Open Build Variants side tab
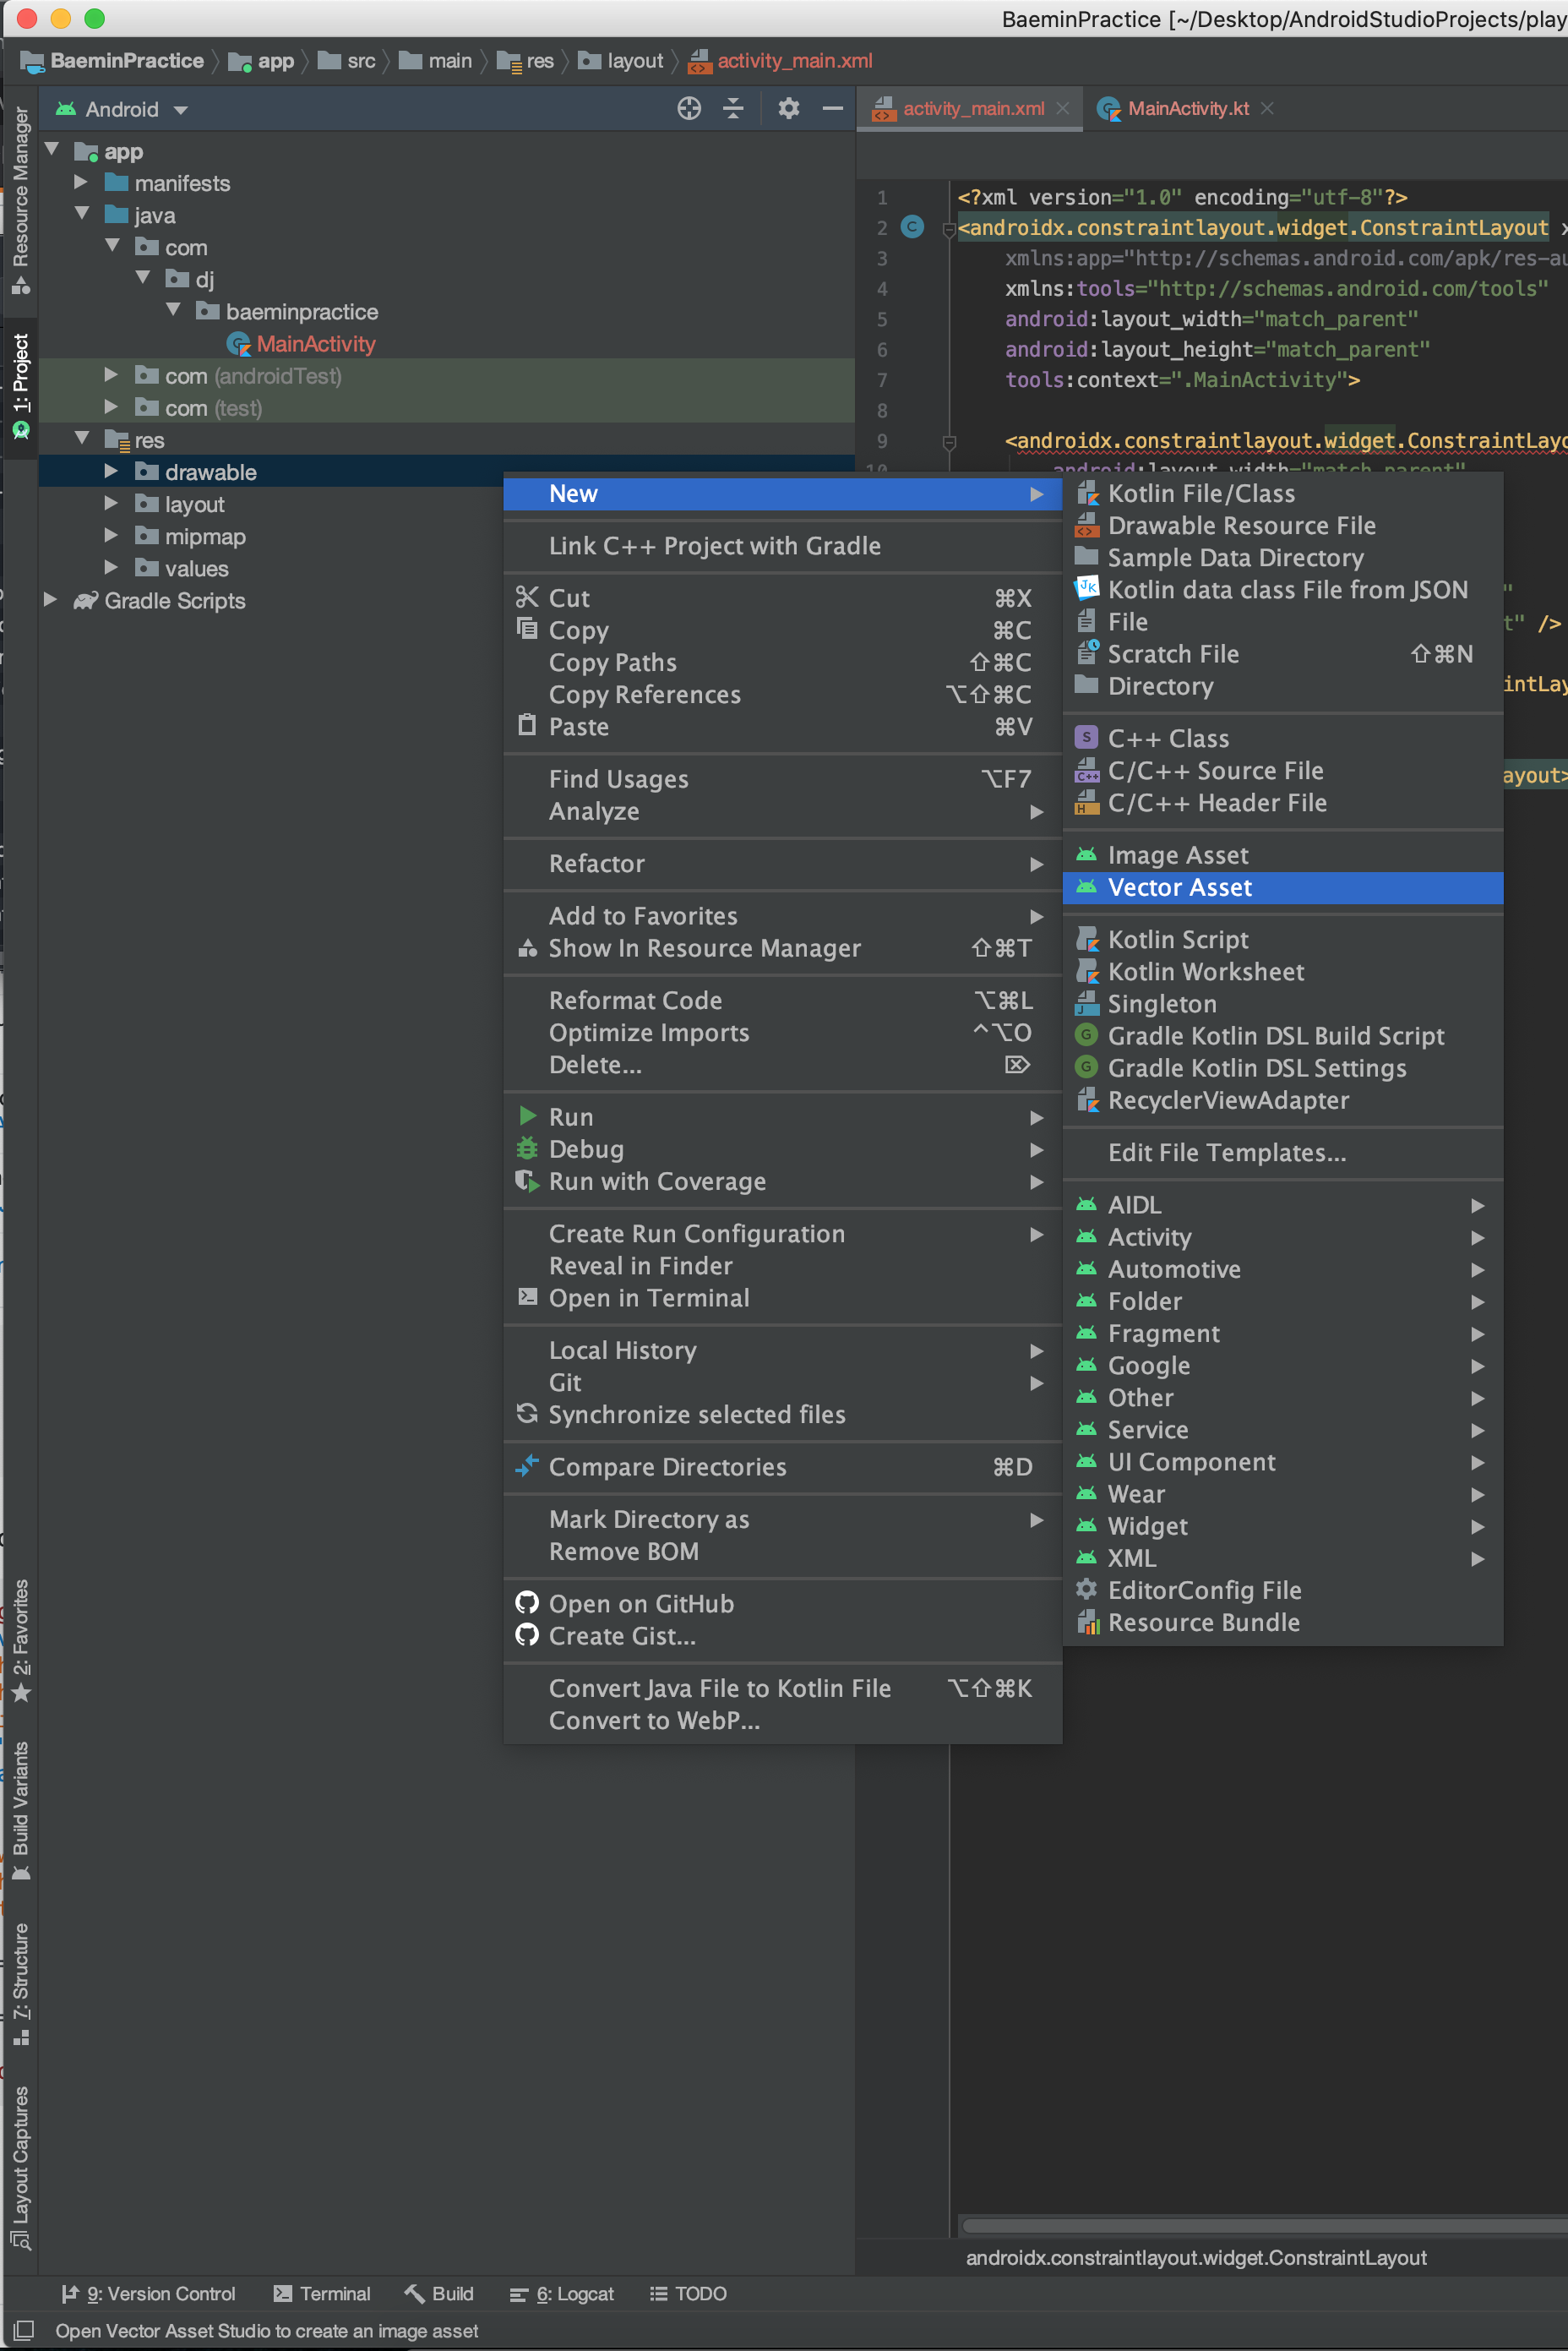 point(20,1811)
